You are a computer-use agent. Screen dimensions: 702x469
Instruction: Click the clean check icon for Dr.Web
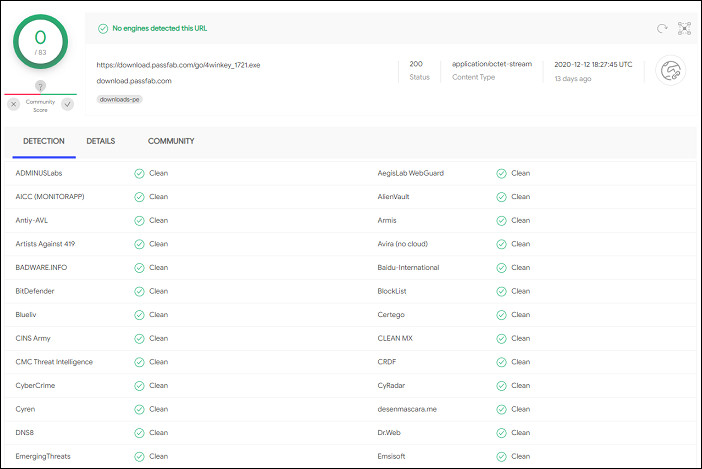pos(501,433)
